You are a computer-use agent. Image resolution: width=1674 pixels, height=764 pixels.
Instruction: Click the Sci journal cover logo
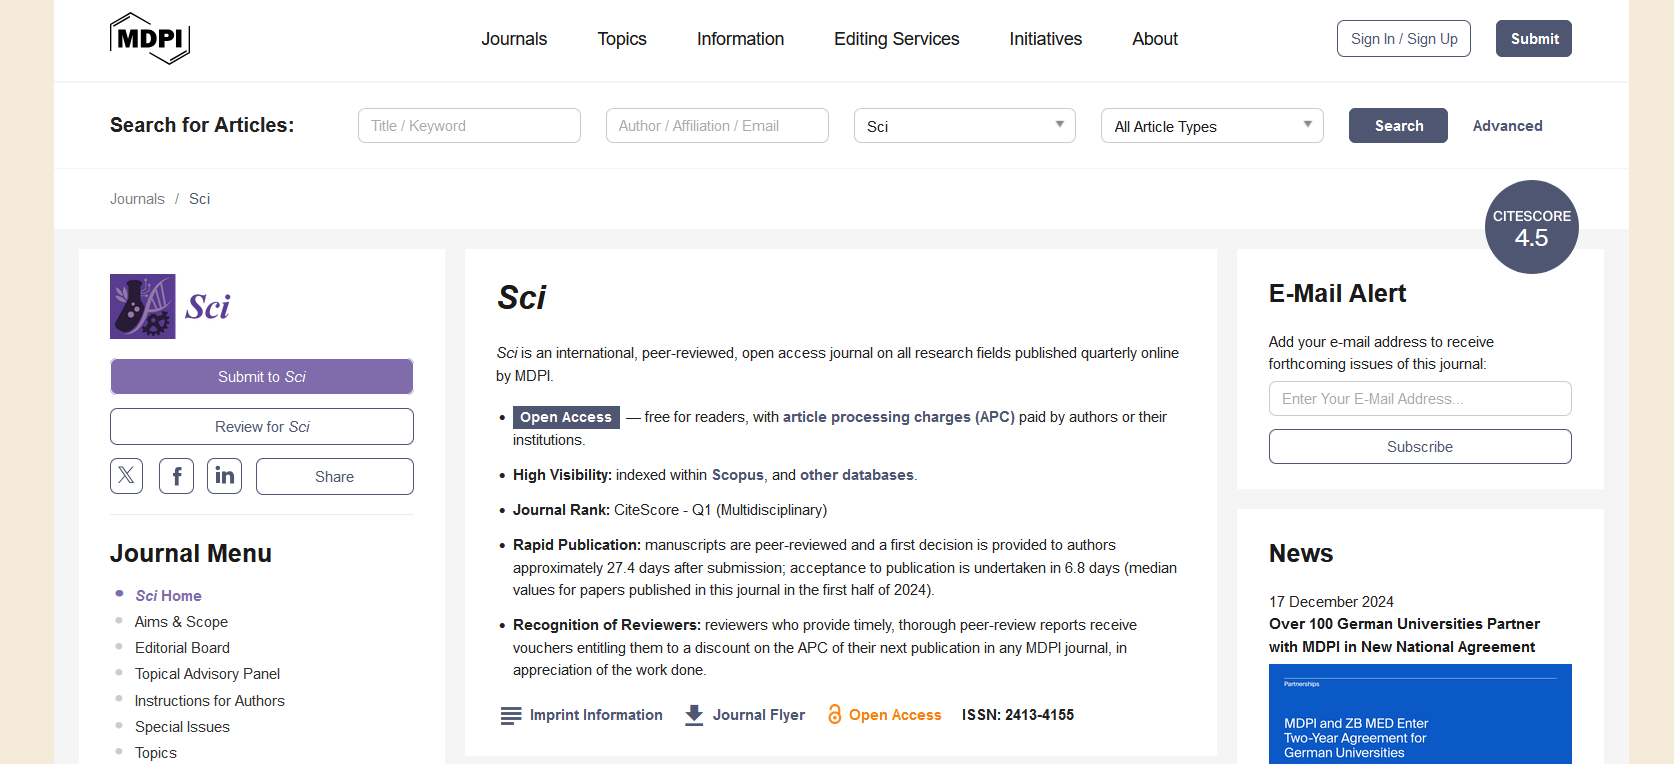[143, 306]
